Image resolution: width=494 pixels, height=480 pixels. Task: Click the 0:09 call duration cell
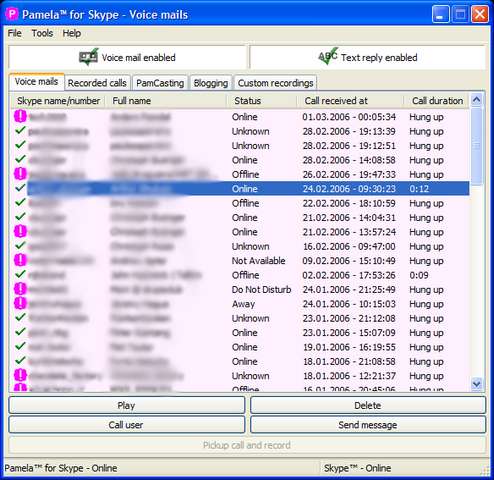[419, 275]
